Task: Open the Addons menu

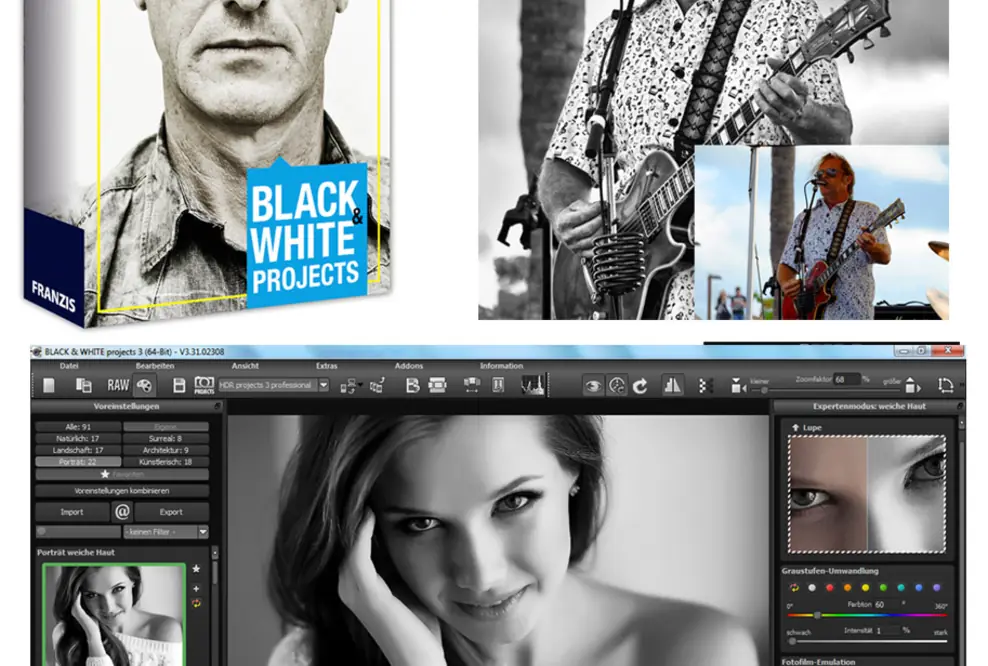Action: click(409, 366)
